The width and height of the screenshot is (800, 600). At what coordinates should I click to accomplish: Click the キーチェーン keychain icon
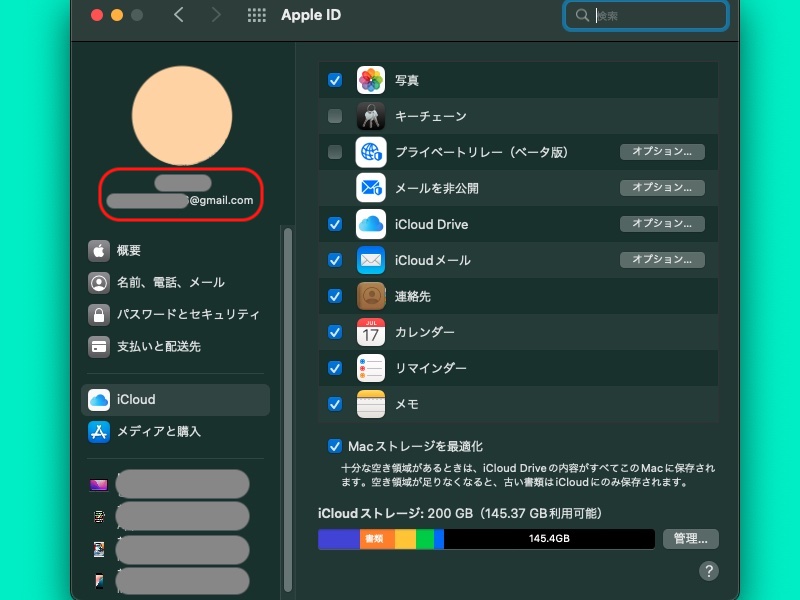[370, 116]
